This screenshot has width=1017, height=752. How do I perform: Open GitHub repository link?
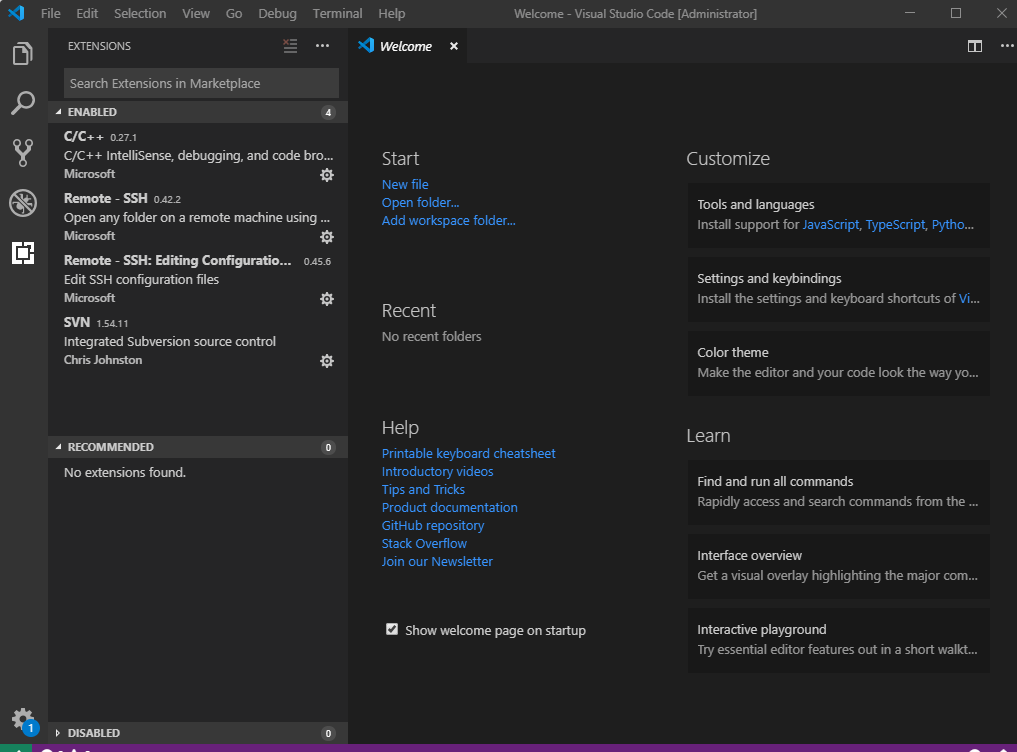(433, 526)
